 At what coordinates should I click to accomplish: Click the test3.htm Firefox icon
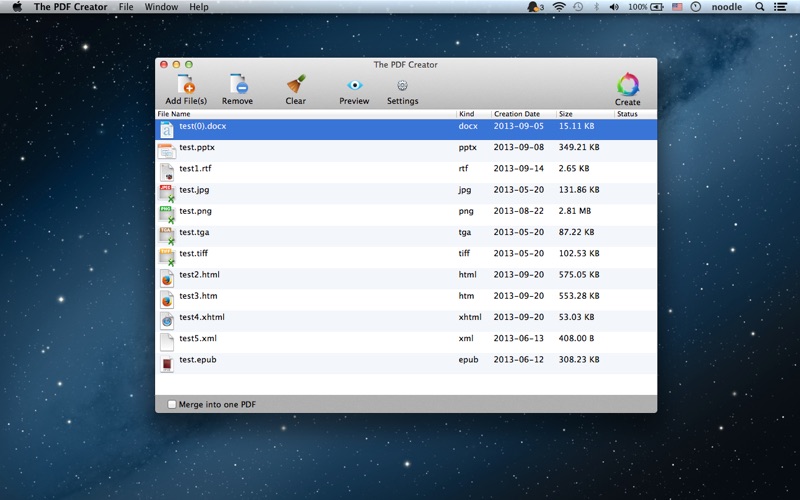tap(166, 300)
